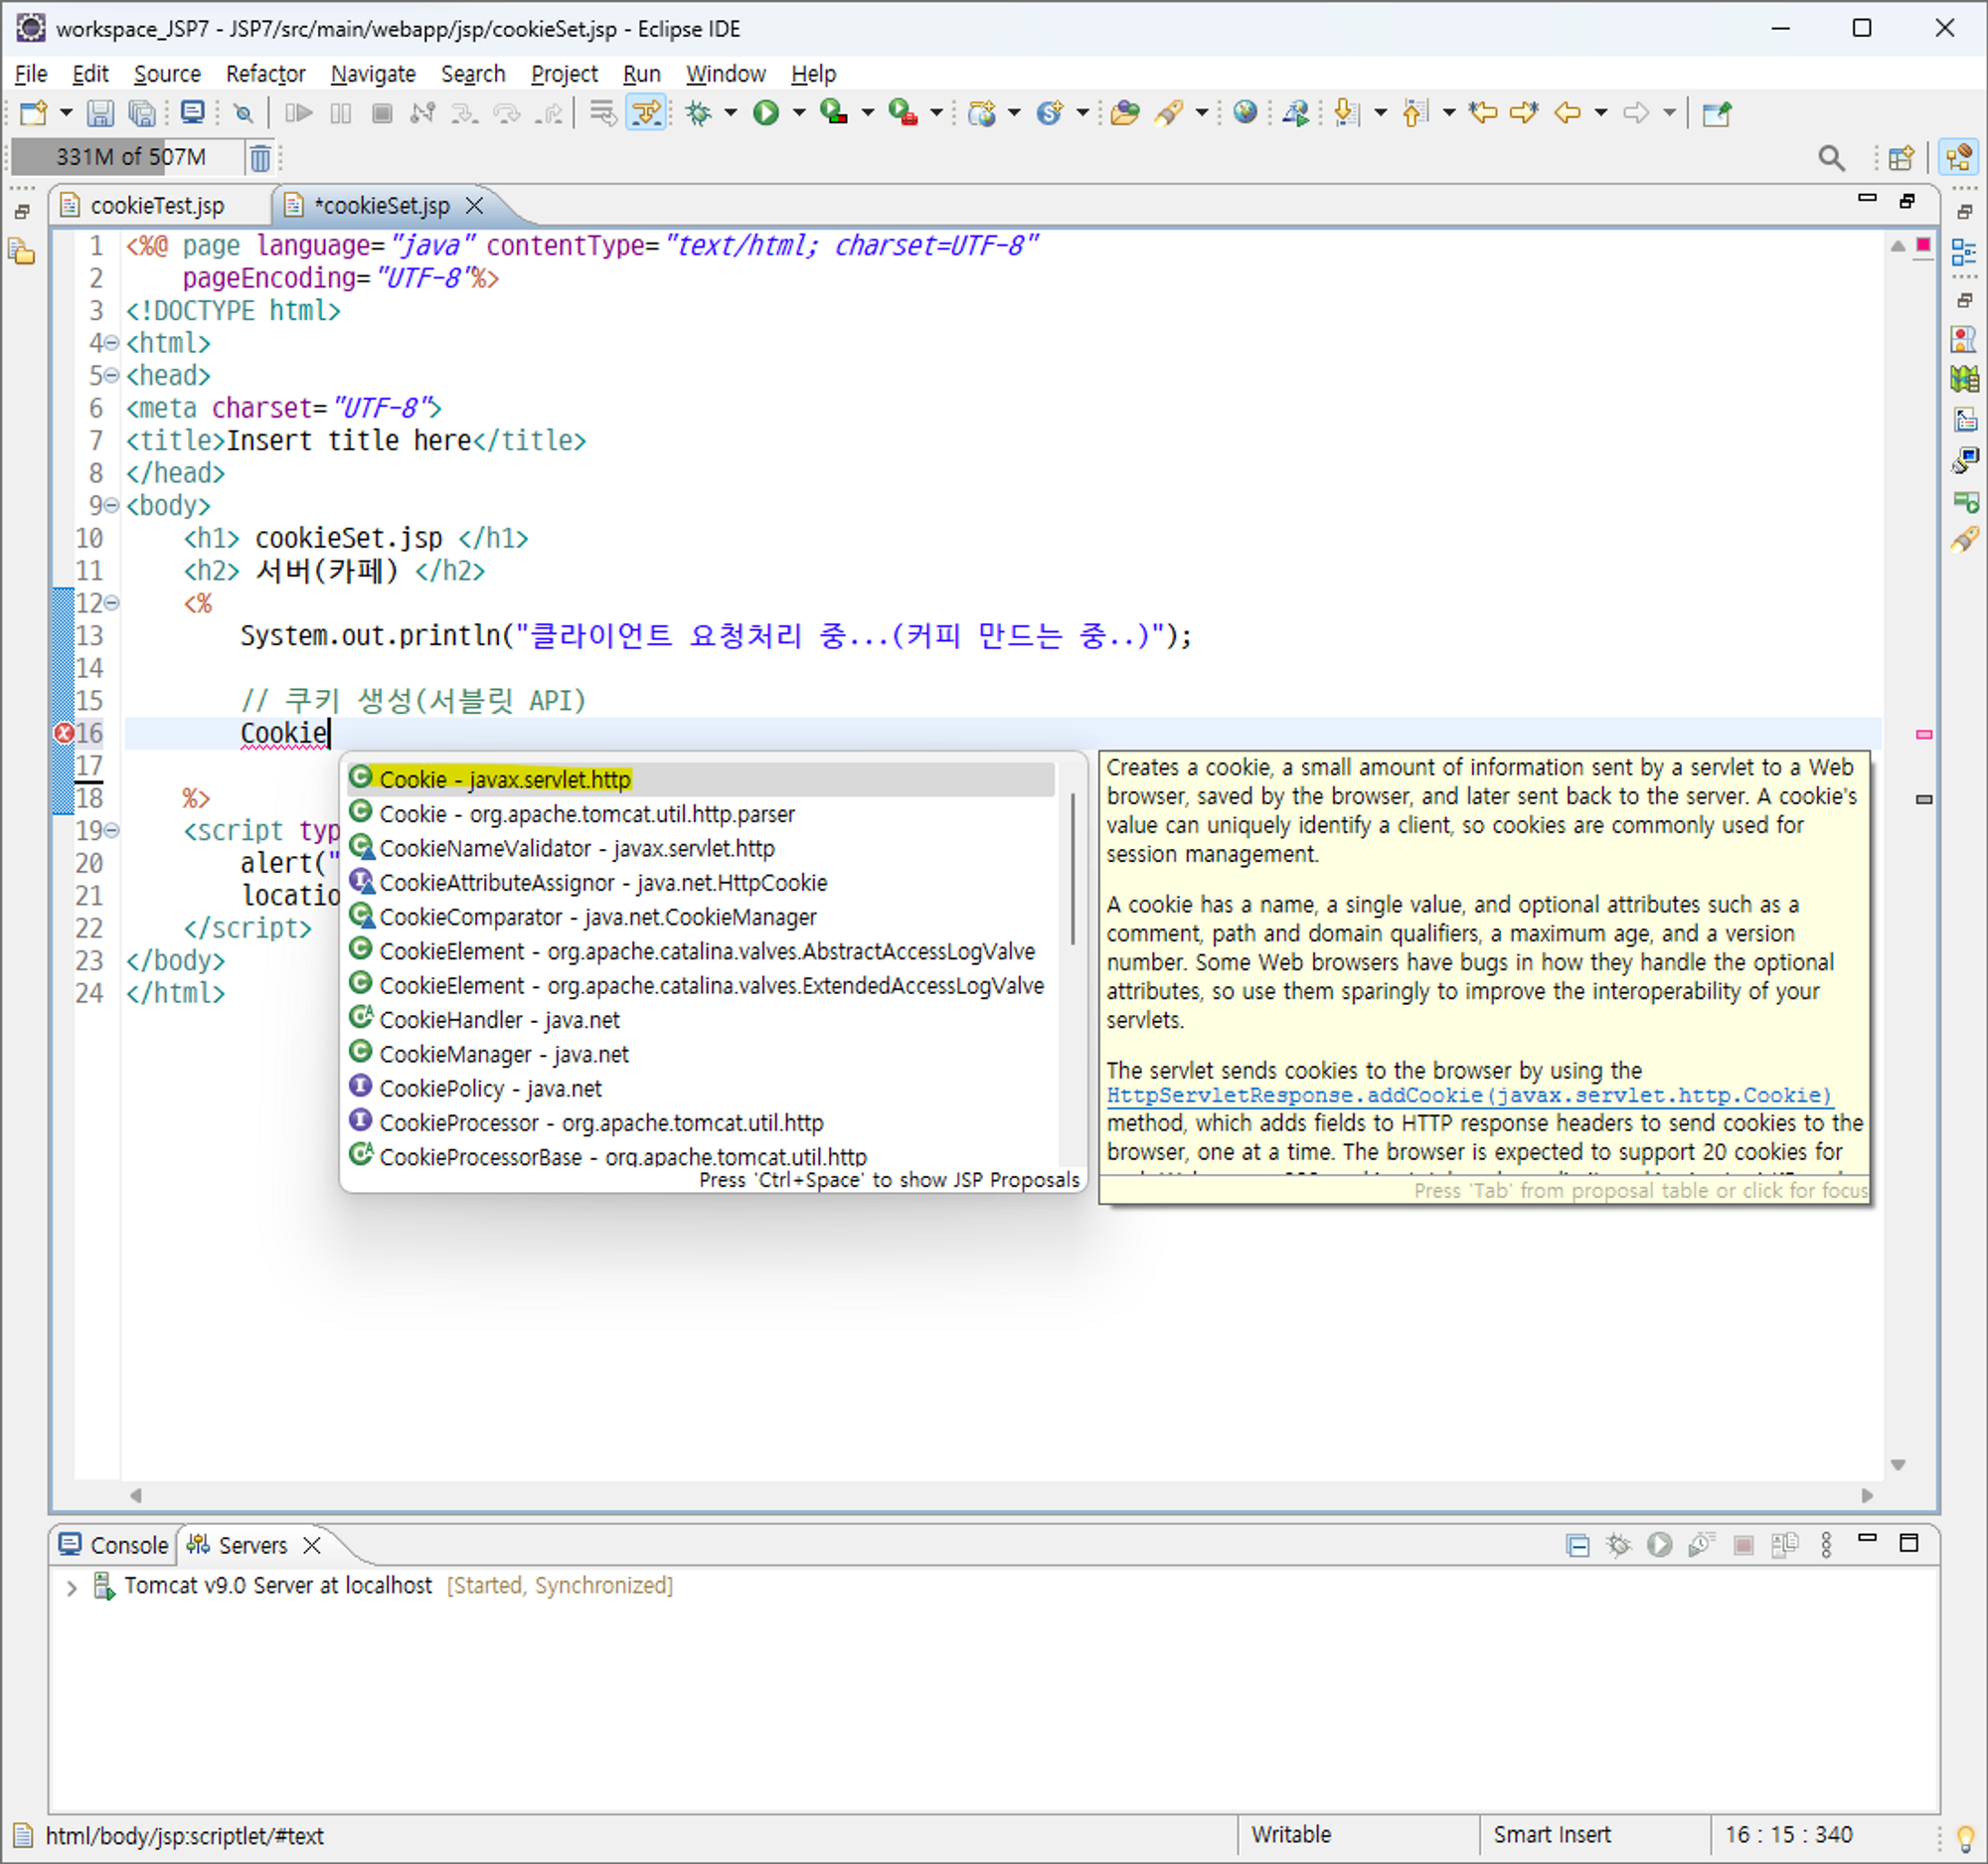
Task: Open the Back history dropdown arrow
Action: (1601, 113)
